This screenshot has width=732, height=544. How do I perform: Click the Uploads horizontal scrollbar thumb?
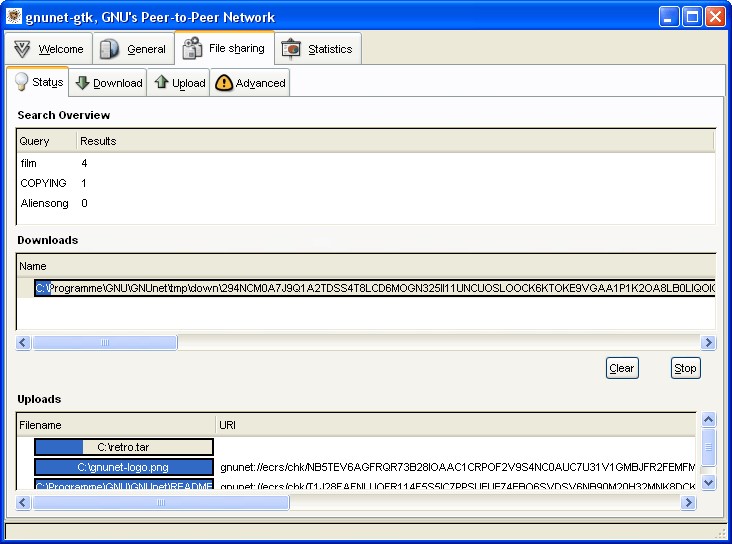coord(161,502)
